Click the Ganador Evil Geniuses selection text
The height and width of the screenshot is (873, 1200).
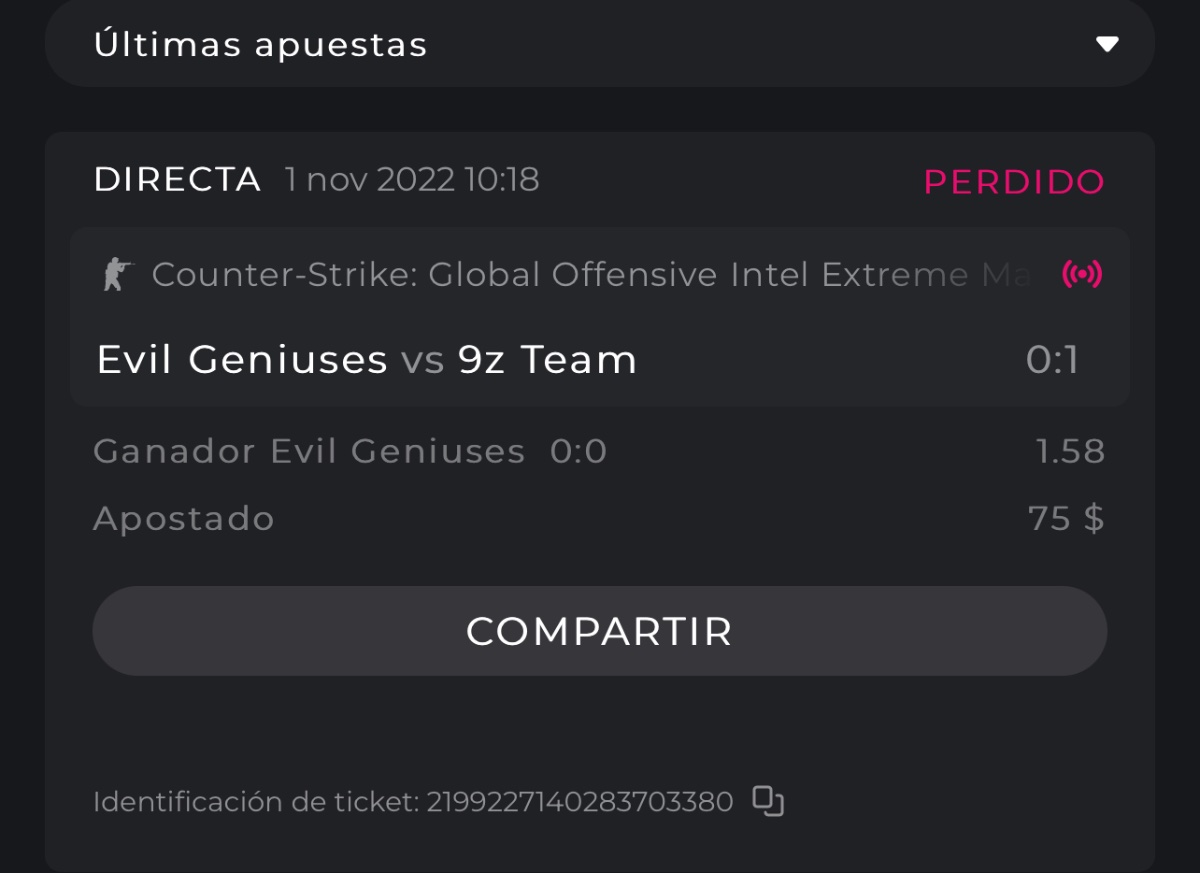pos(309,452)
